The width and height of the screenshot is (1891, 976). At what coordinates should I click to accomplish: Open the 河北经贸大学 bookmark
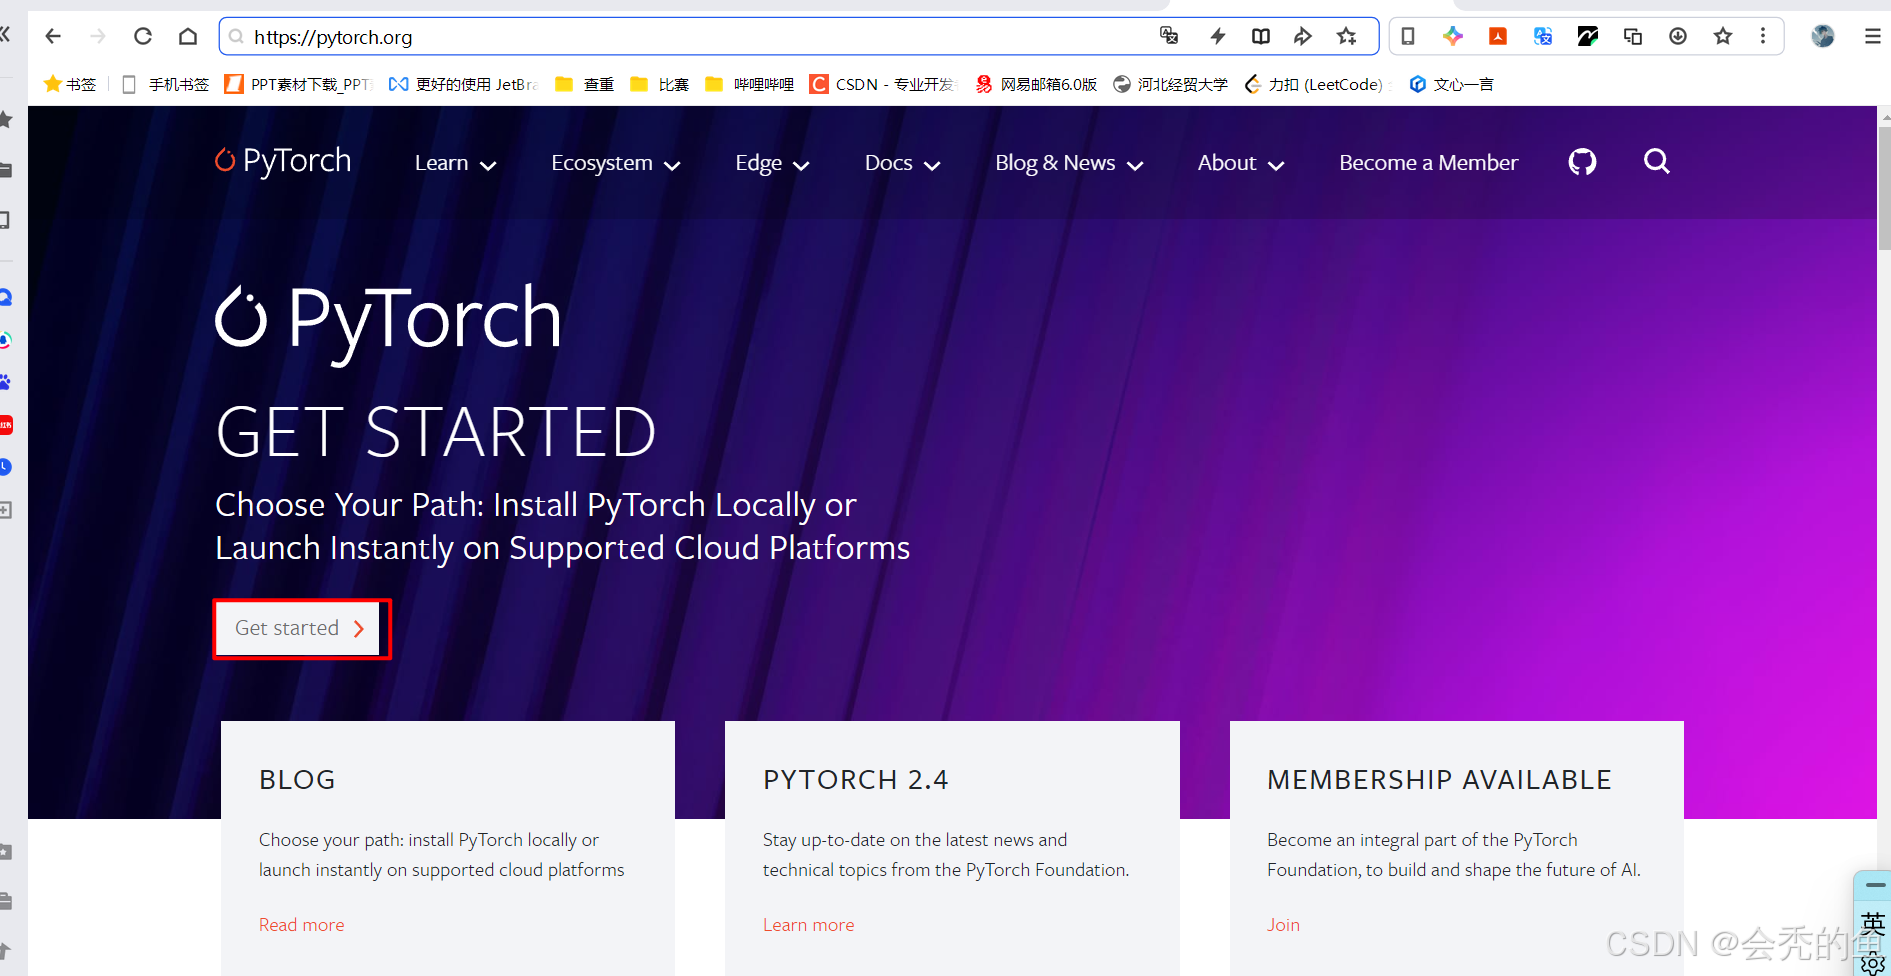pyautogui.click(x=1170, y=84)
